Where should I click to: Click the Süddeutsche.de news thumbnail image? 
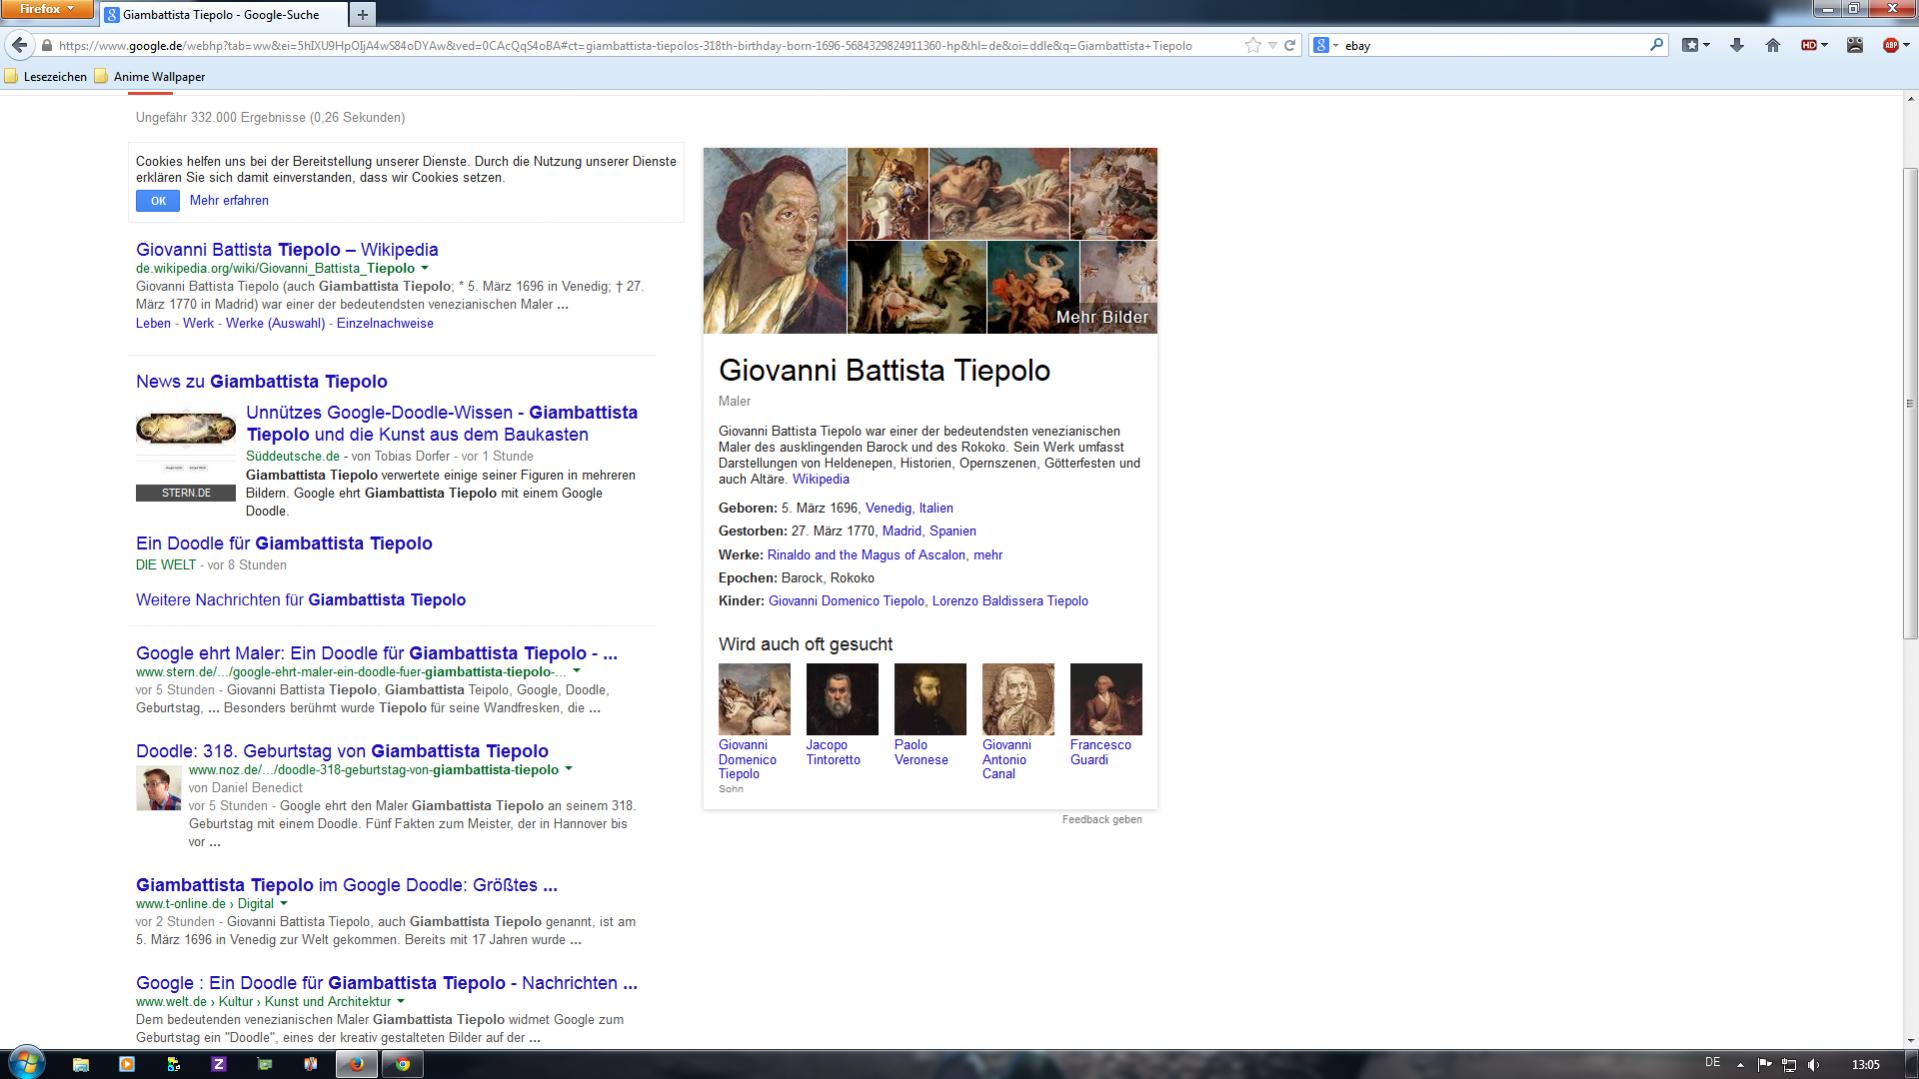pyautogui.click(x=186, y=456)
